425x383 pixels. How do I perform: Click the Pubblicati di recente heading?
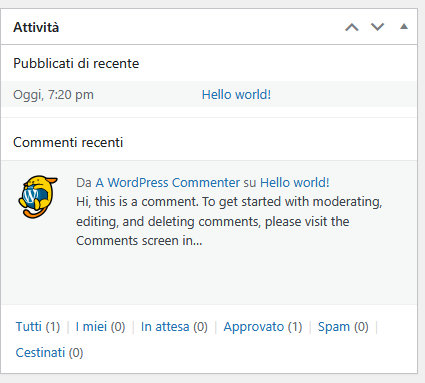[x=76, y=63]
